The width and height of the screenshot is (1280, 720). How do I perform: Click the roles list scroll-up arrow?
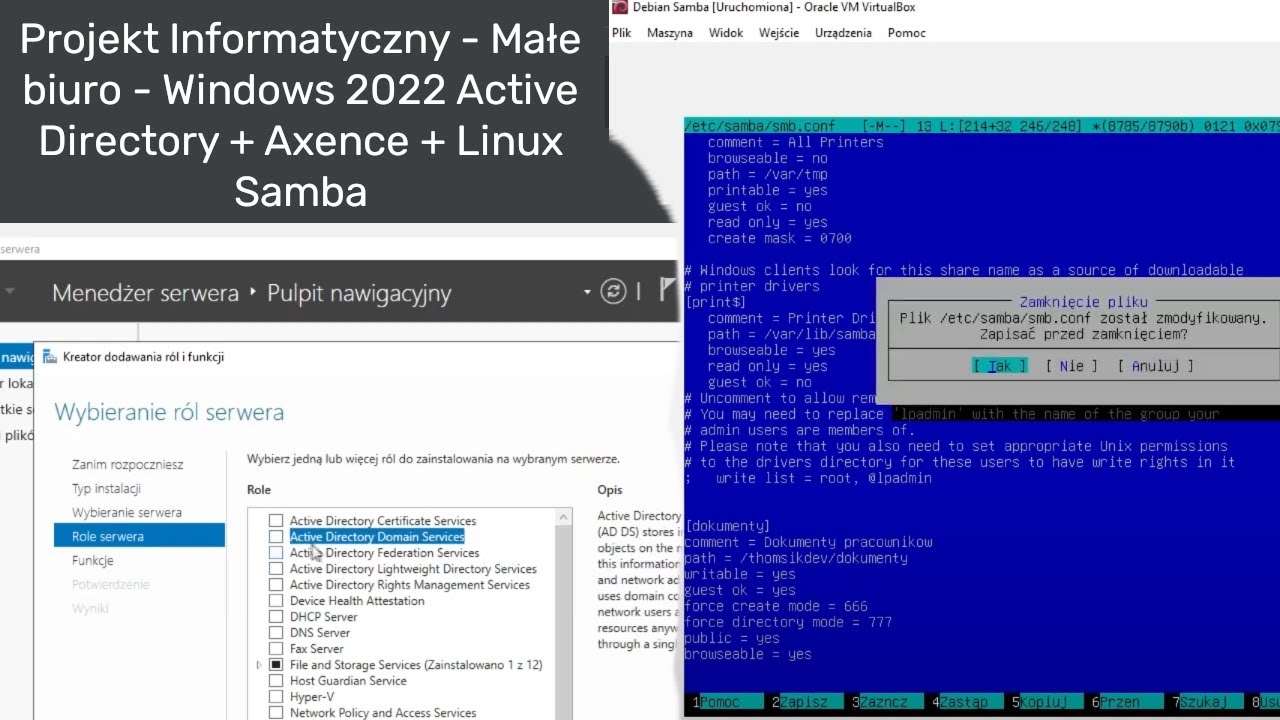(x=564, y=517)
